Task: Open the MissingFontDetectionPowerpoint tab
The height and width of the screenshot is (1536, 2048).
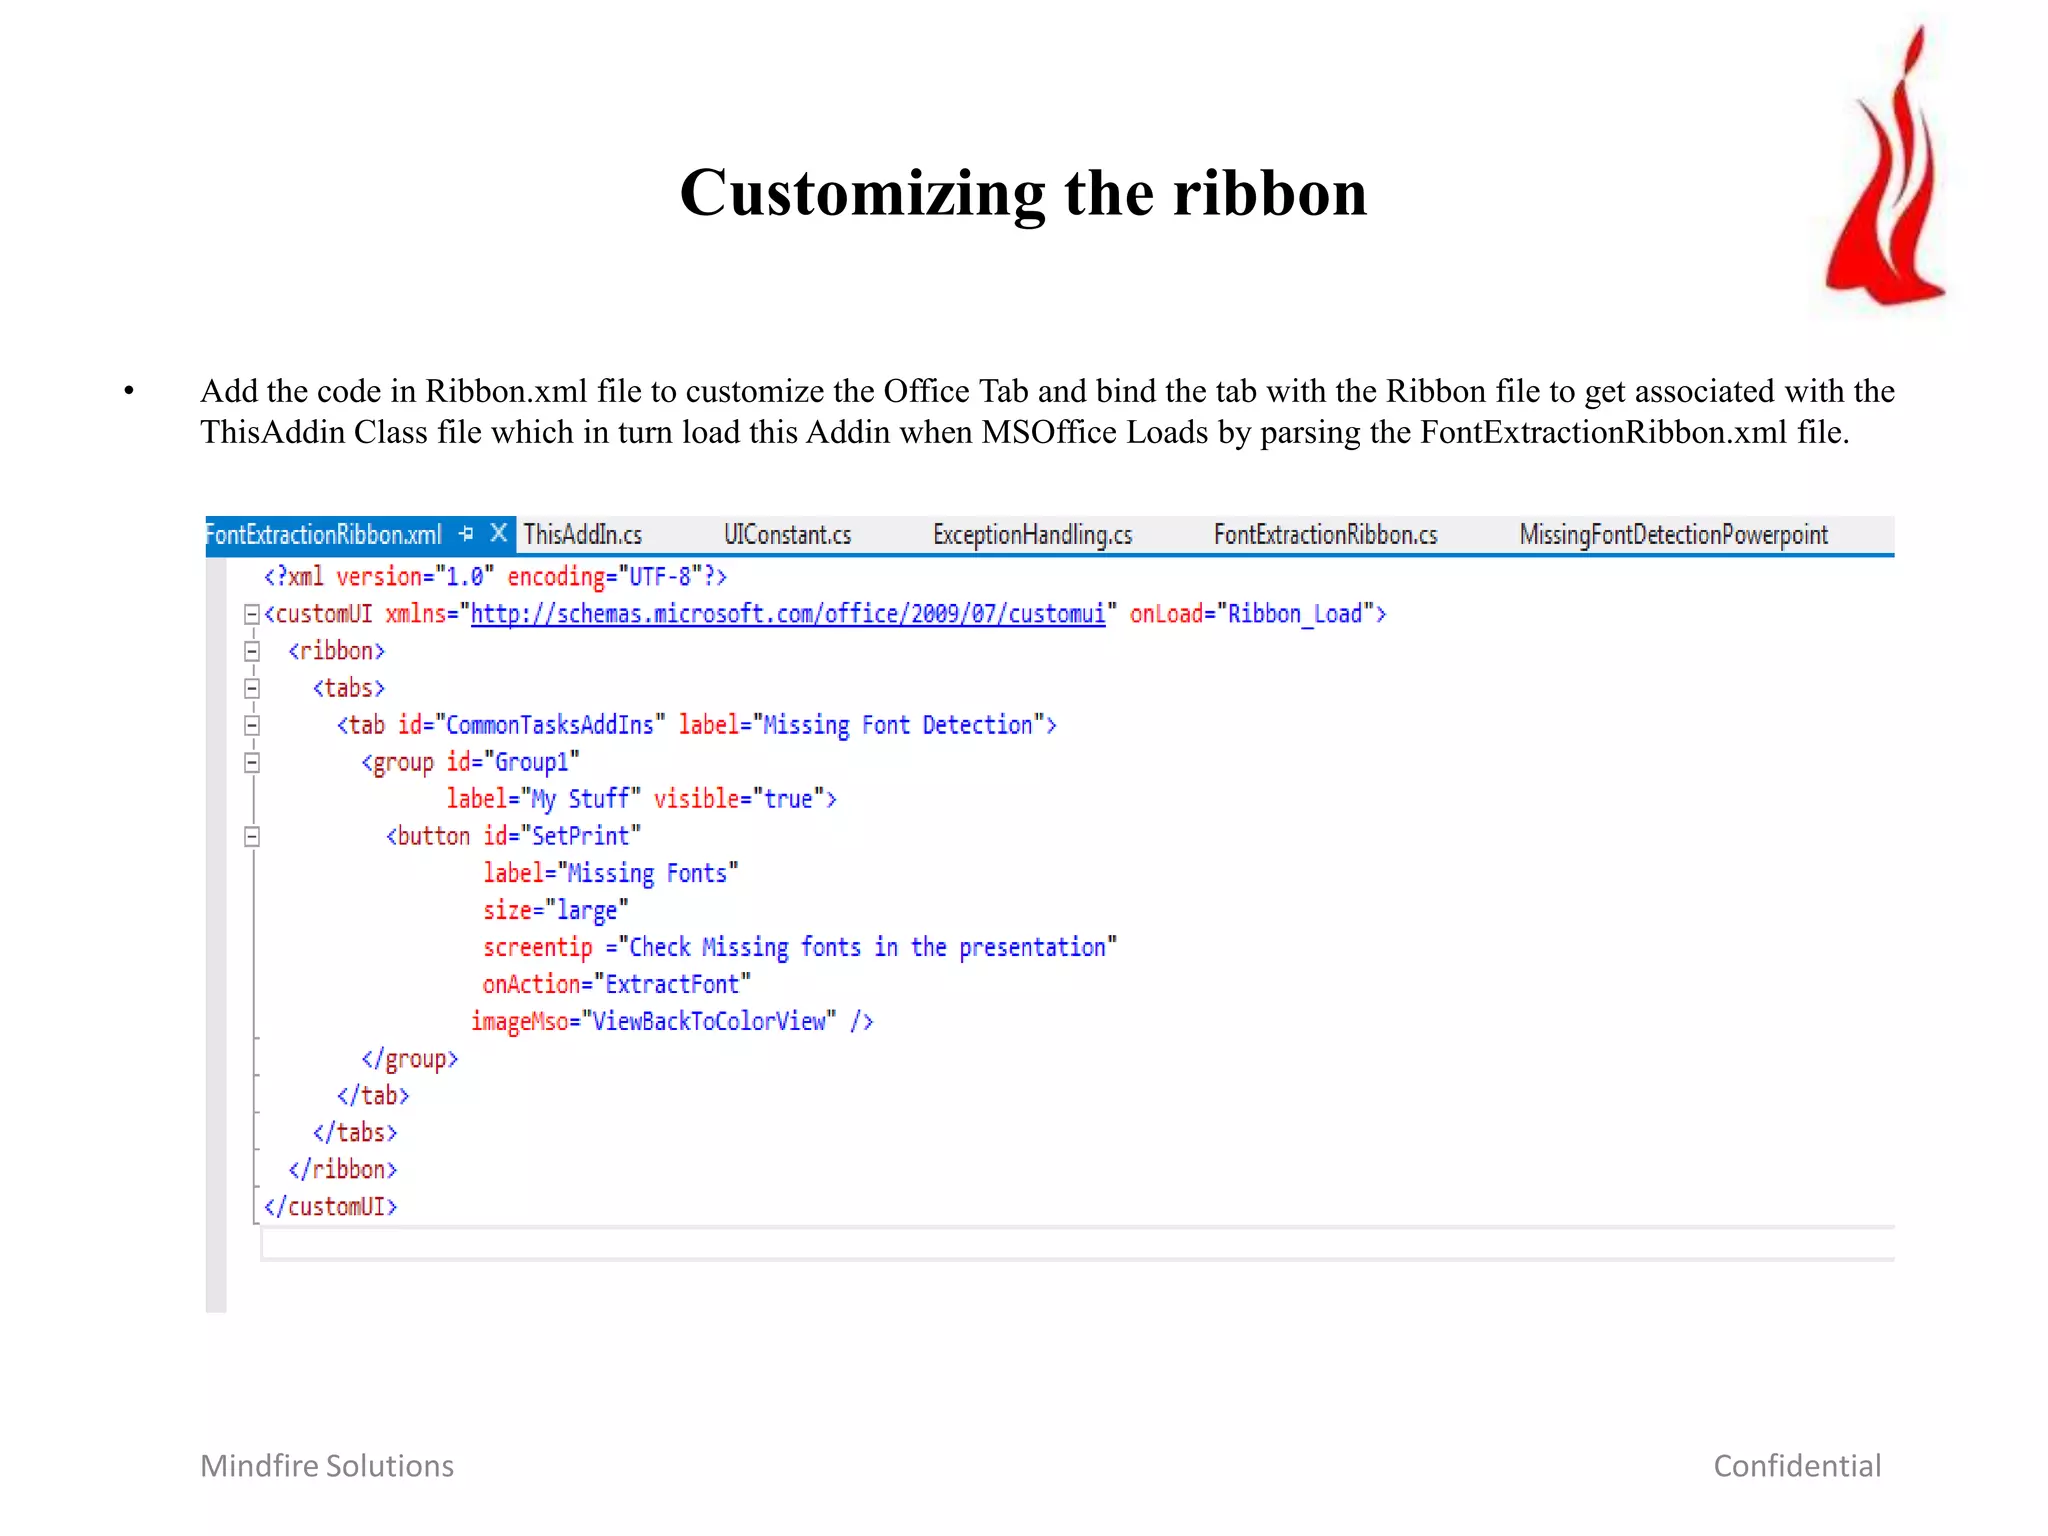Action: [x=1673, y=535]
